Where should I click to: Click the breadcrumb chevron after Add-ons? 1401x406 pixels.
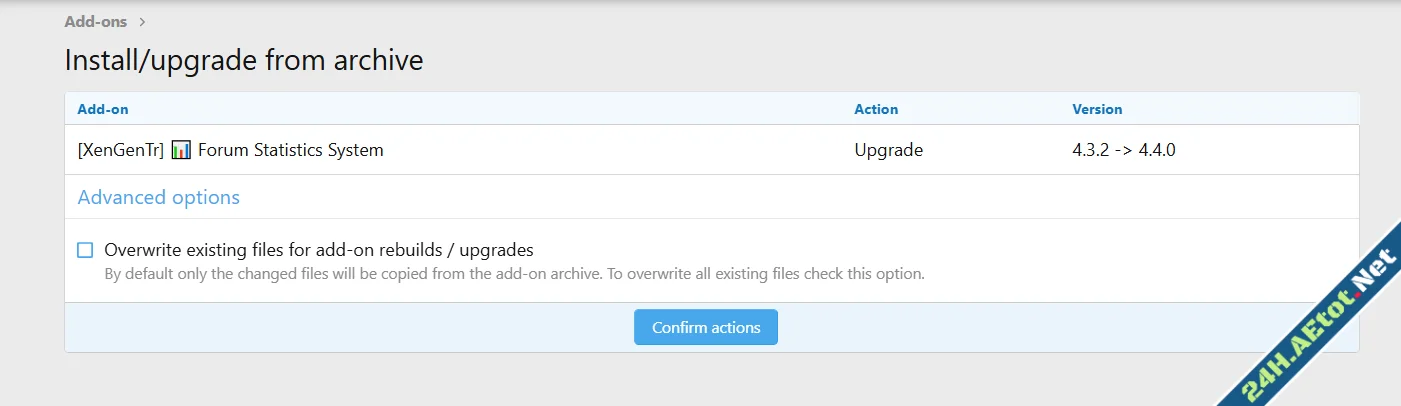pos(143,21)
